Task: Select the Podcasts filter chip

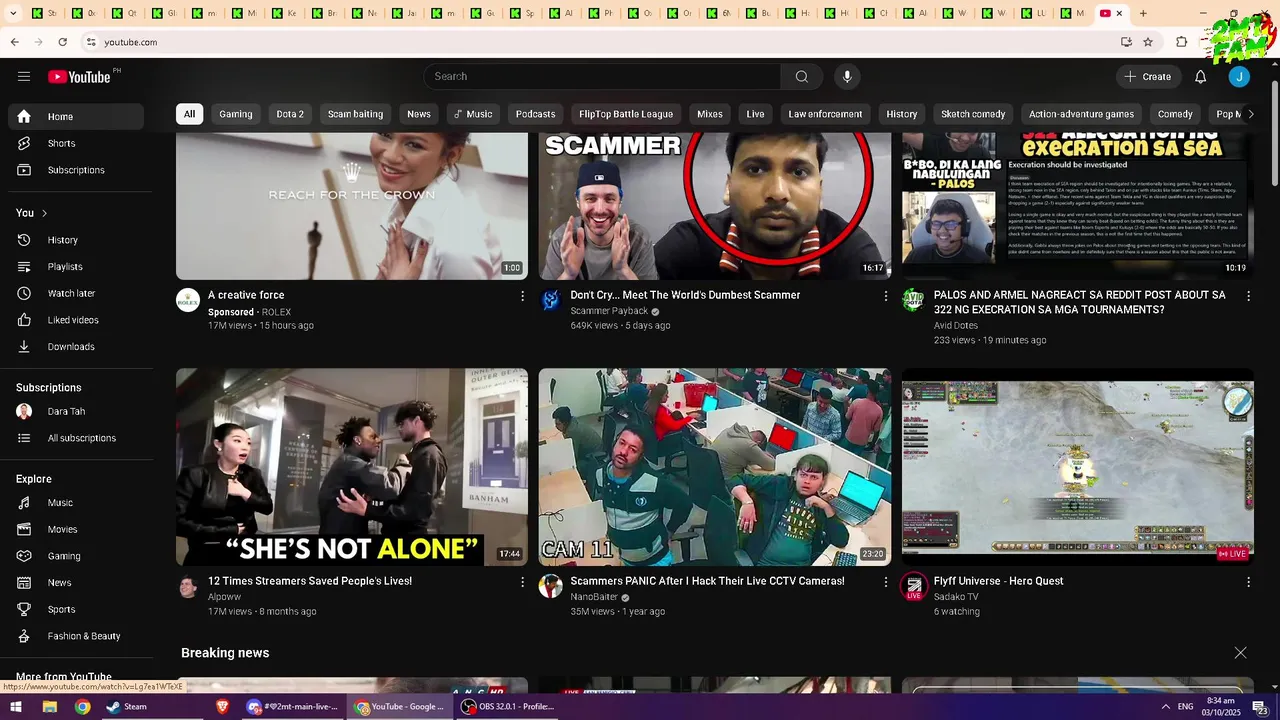Action: [535, 114]
